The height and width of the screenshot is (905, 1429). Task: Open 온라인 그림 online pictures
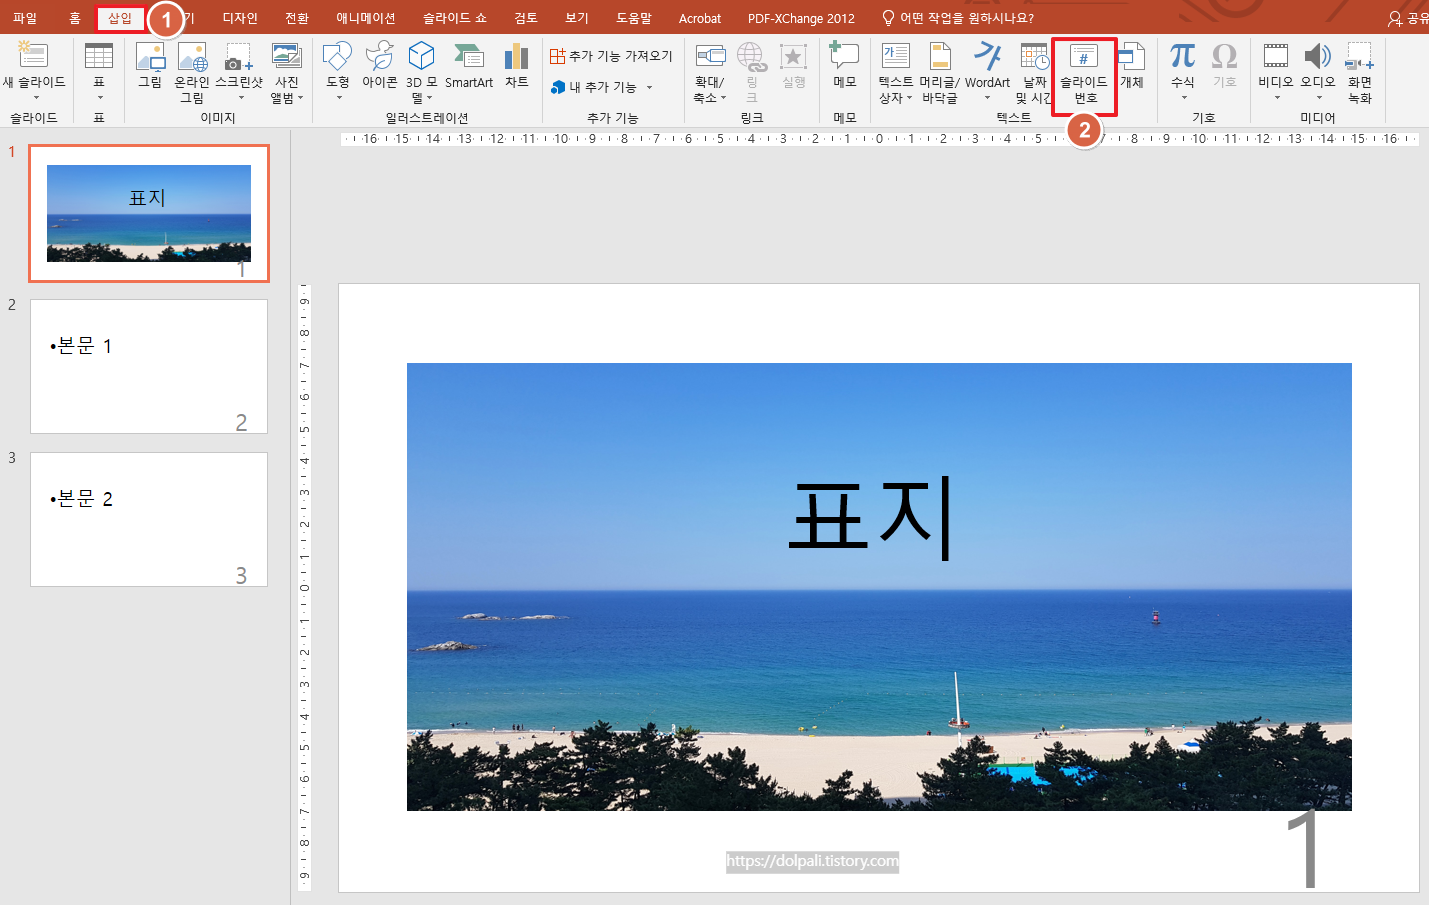tap(192, 72)
